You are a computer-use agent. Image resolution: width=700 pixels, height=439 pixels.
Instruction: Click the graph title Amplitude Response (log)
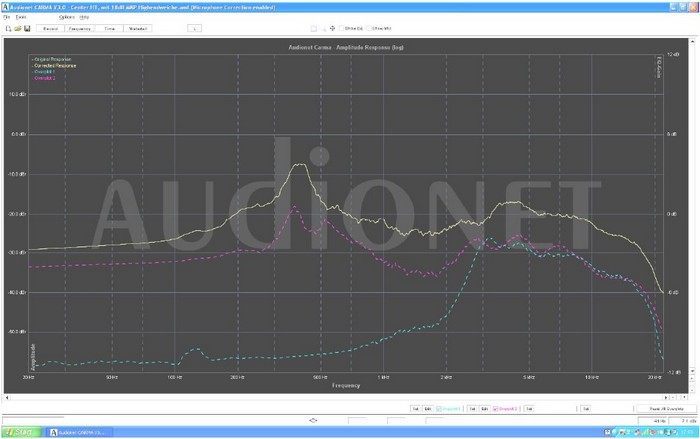click(x=346, y=47)
